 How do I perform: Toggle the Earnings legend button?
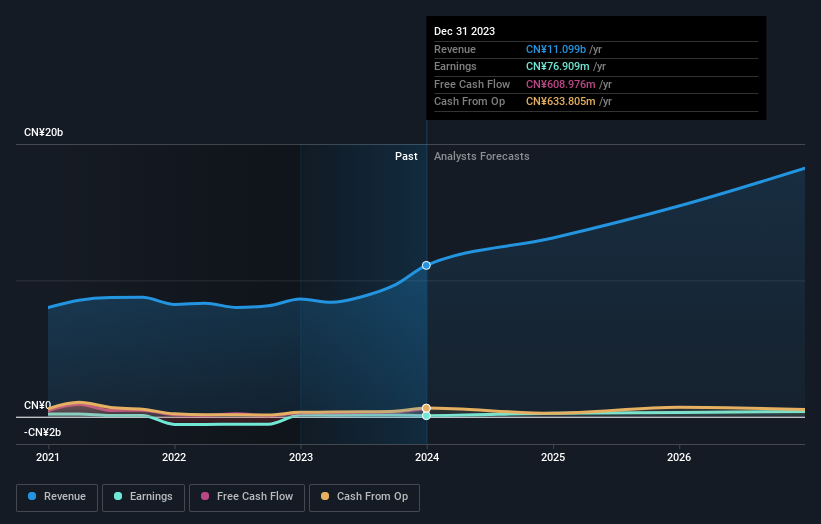point(143,497)
